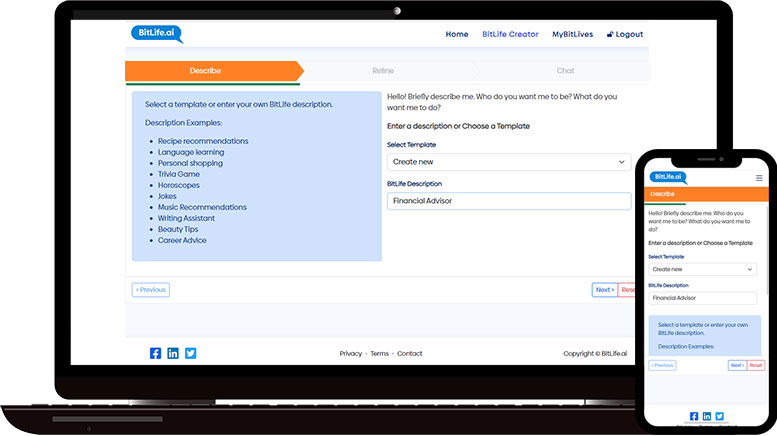Select the Describe tab on the phone screen
777x436 pixels.
[x=706, y=194]
